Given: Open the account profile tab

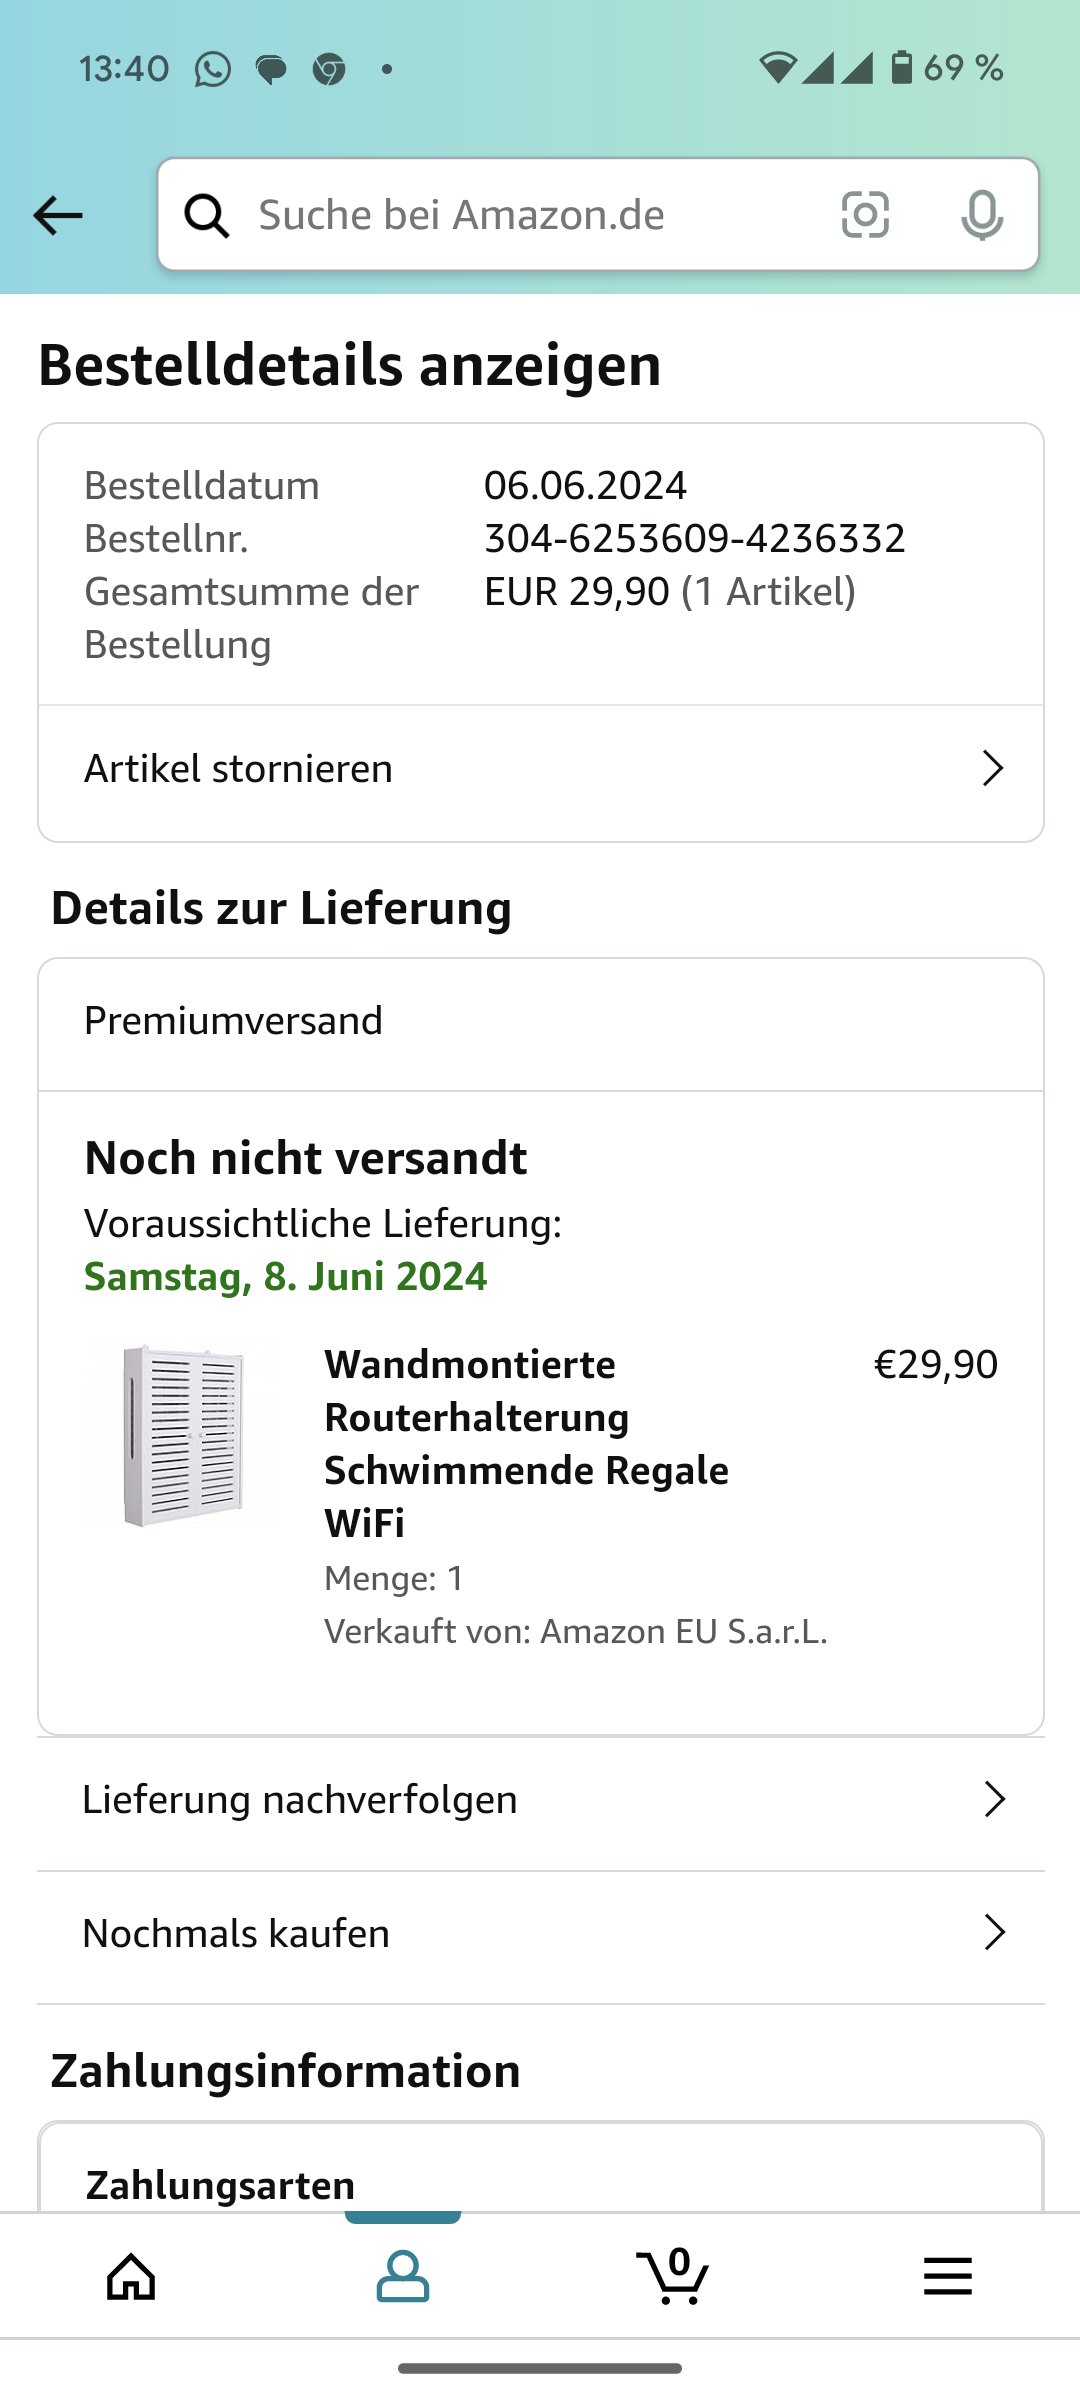Looking at the screenshot, I should coord(403,2277).
